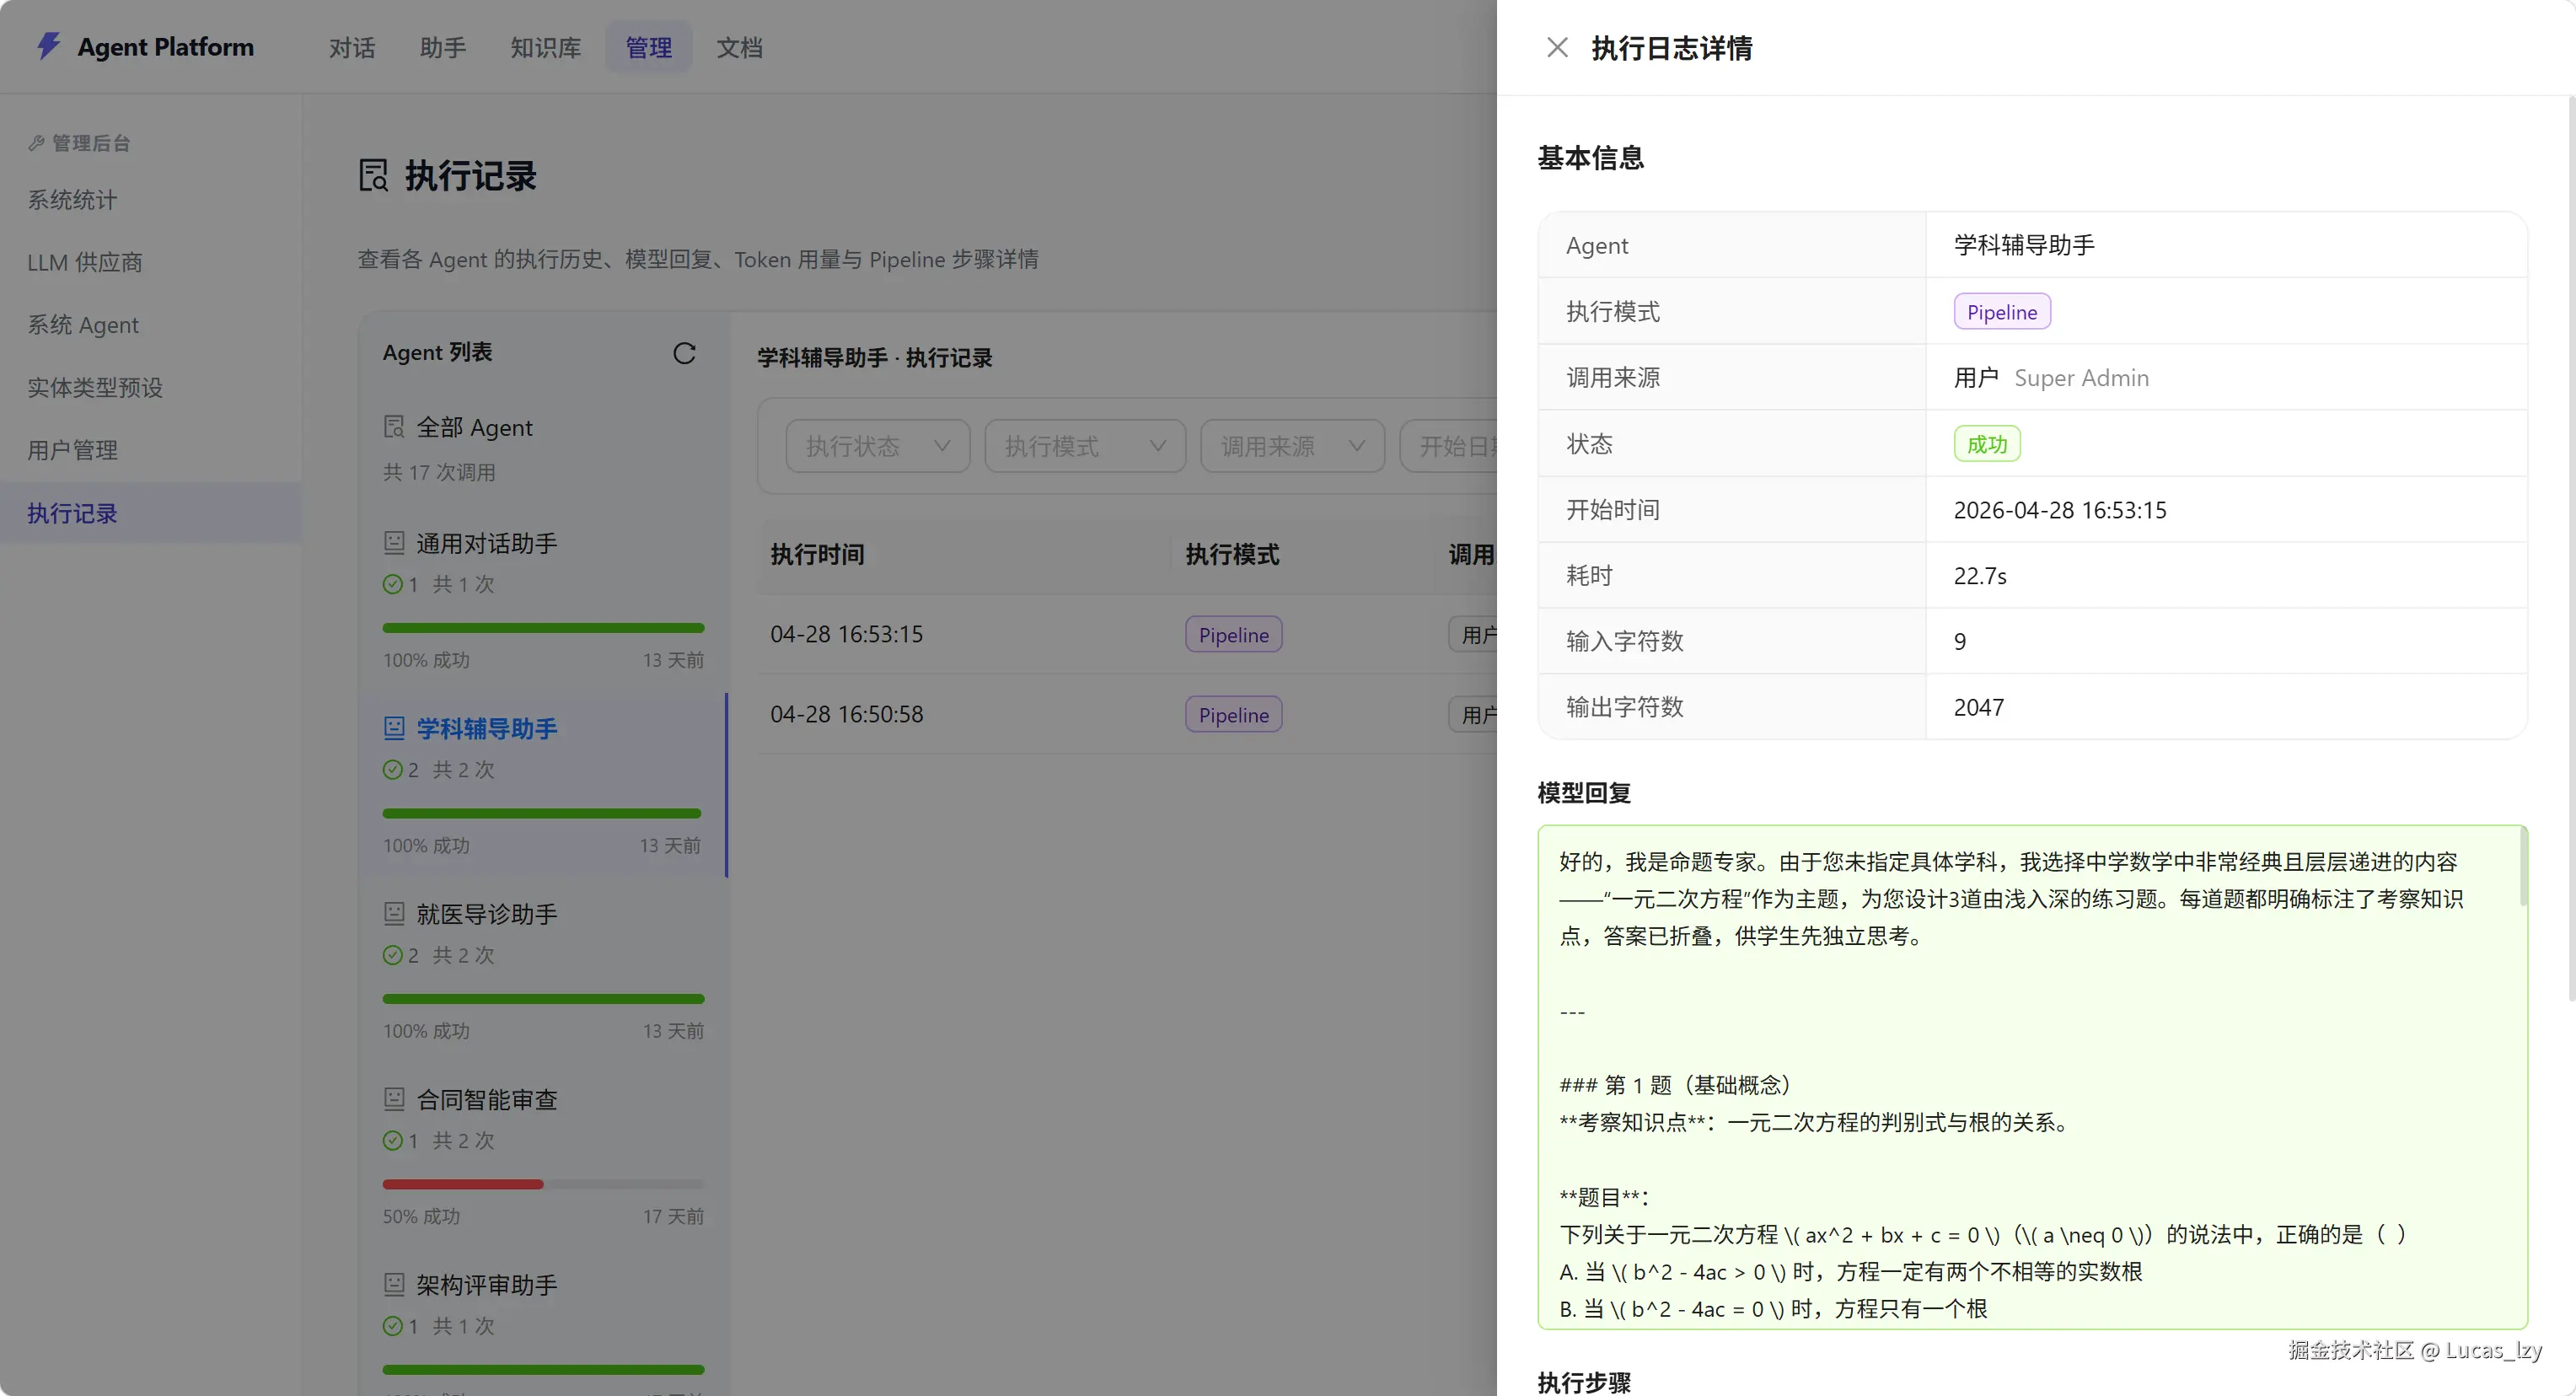The height and width of the screenshot is (1396, 2576).
Task: Click the 模型回复 inner scrollbar
Action: pos(2523,867)
